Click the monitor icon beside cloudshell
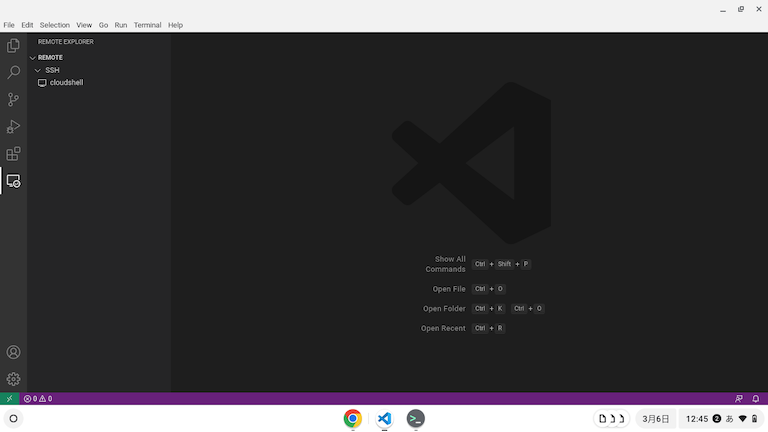Screen dimensions: 768x432 [x=42, y=83]
